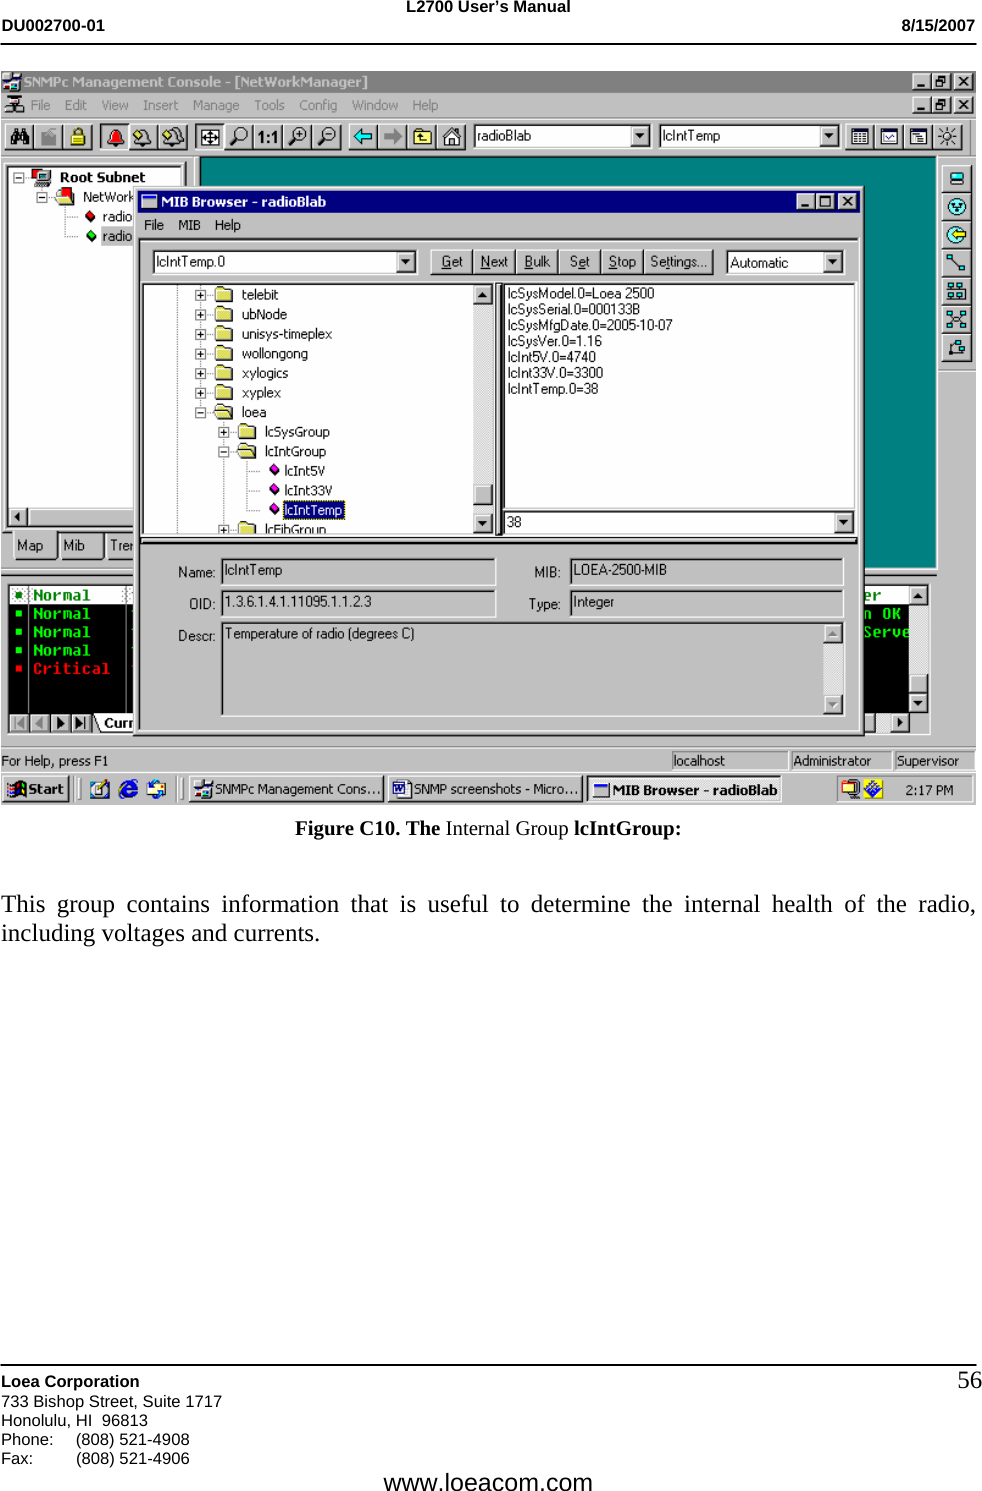Screen dimensions: 982x1491
Task: Go up one level with the folder-up icon
Action: click(422, 137)
